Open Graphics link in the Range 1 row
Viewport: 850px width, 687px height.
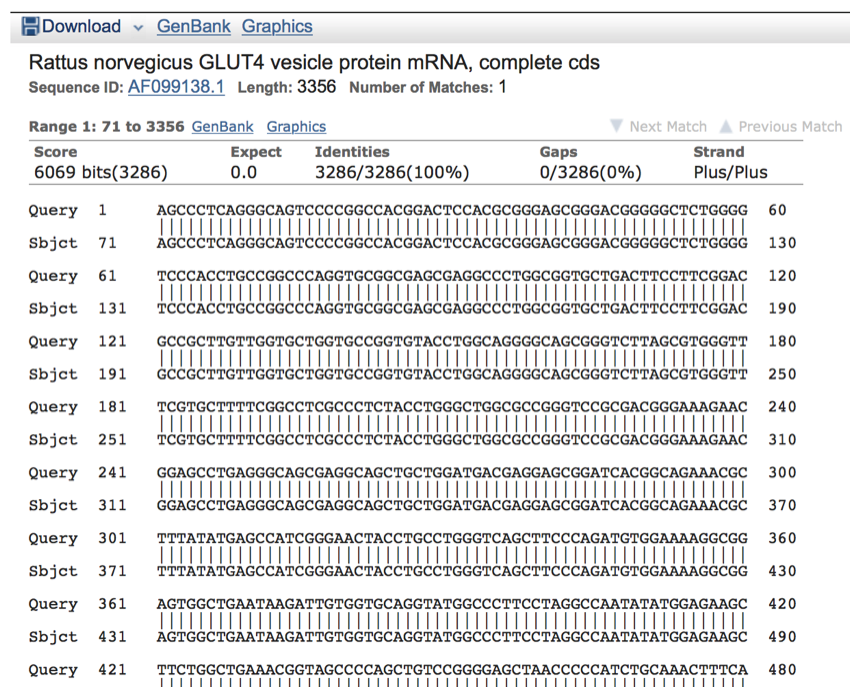pyautogui.click(x=296, y=127)
